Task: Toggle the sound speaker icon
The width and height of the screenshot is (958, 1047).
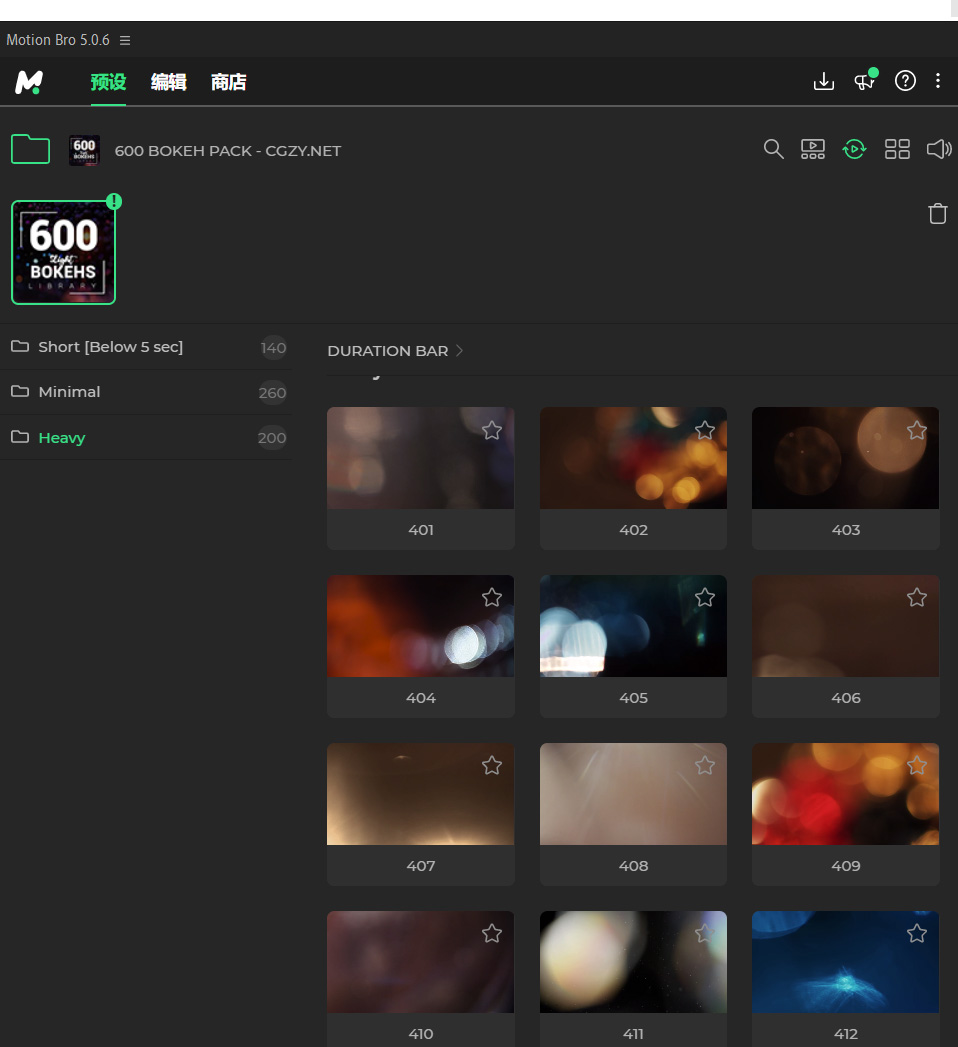Action: pos(938,149)
